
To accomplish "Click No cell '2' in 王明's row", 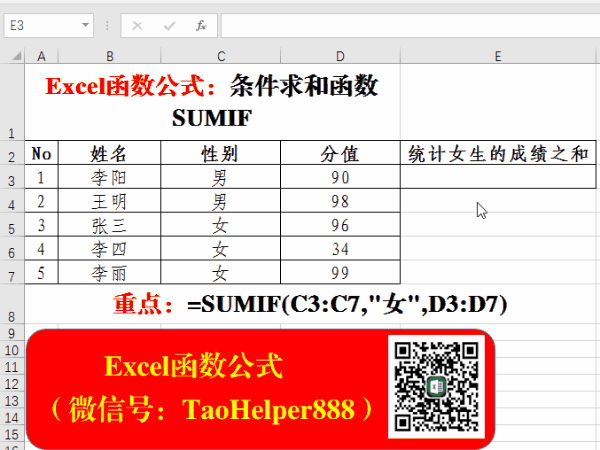I will [41, 201].
